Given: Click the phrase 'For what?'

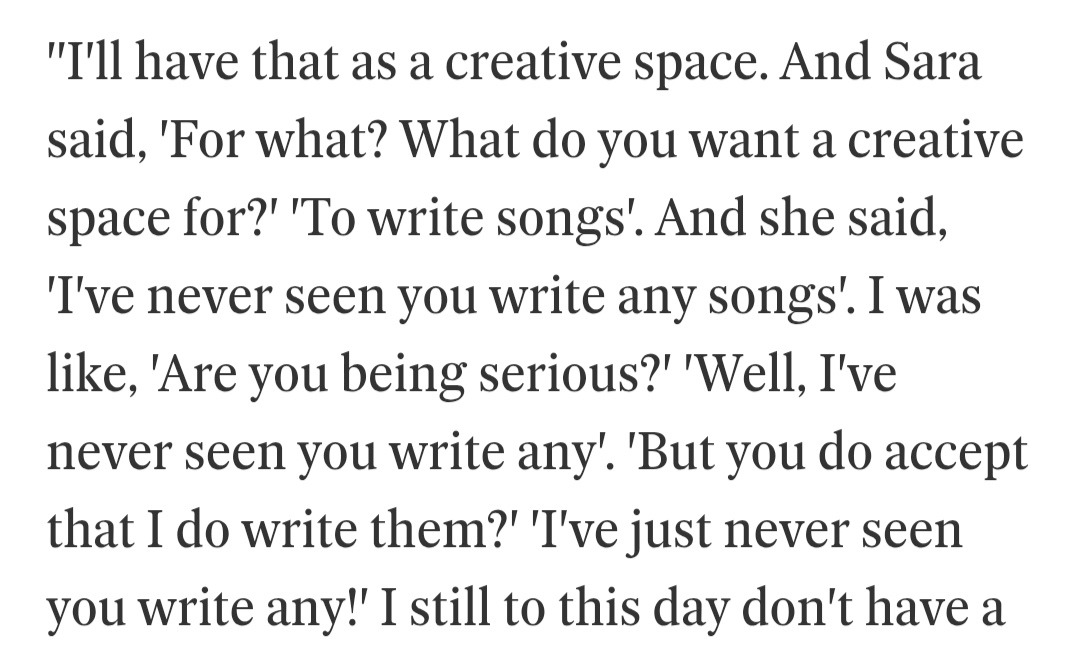Looking at the screenshot, I should pyautogui.click(x=271, y=139).
